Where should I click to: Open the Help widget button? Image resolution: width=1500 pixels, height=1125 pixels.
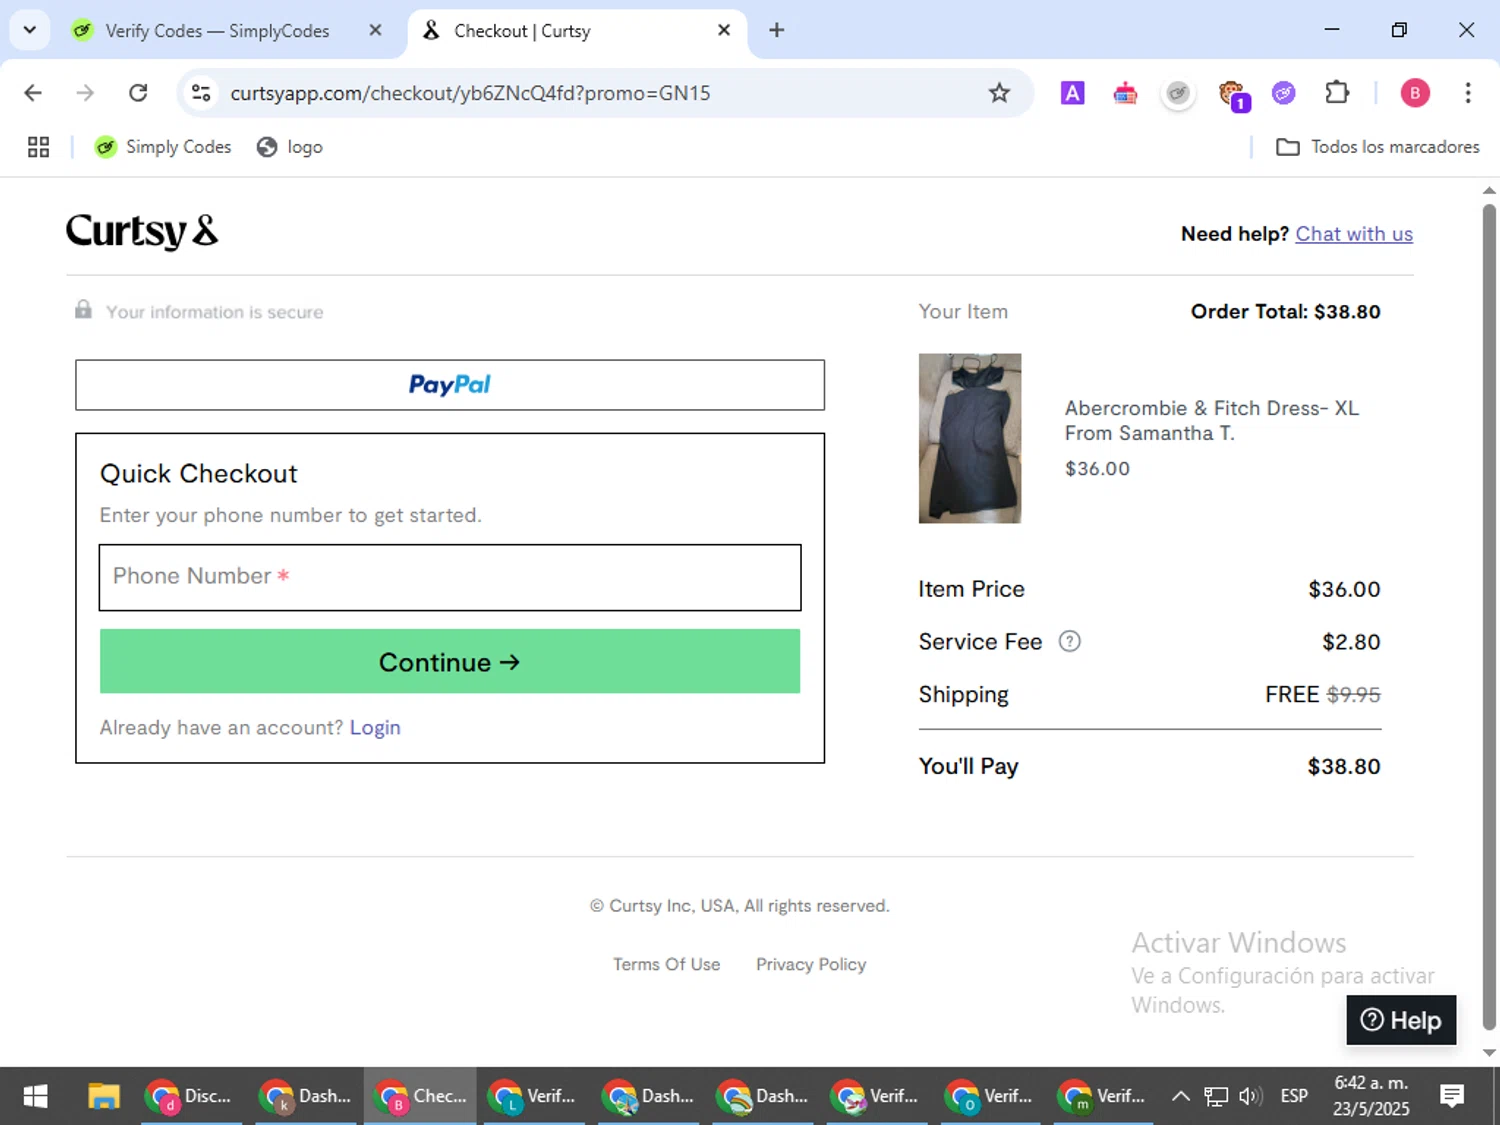[1401, 1020]
